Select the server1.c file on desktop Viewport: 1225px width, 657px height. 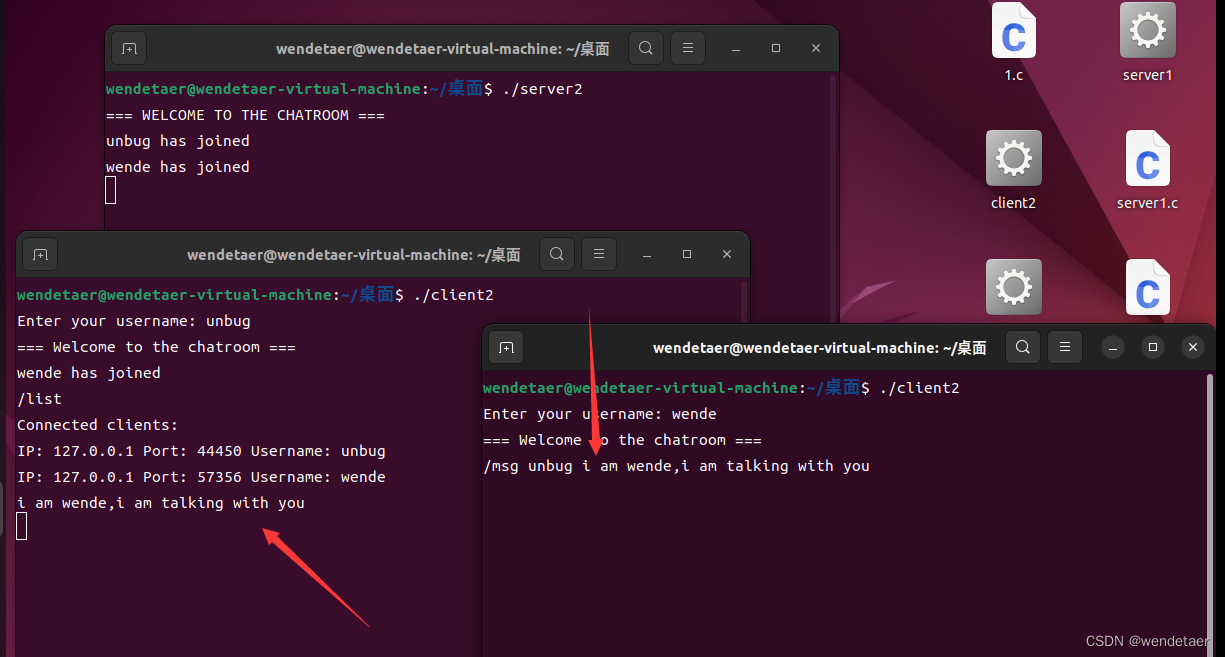1147,170
